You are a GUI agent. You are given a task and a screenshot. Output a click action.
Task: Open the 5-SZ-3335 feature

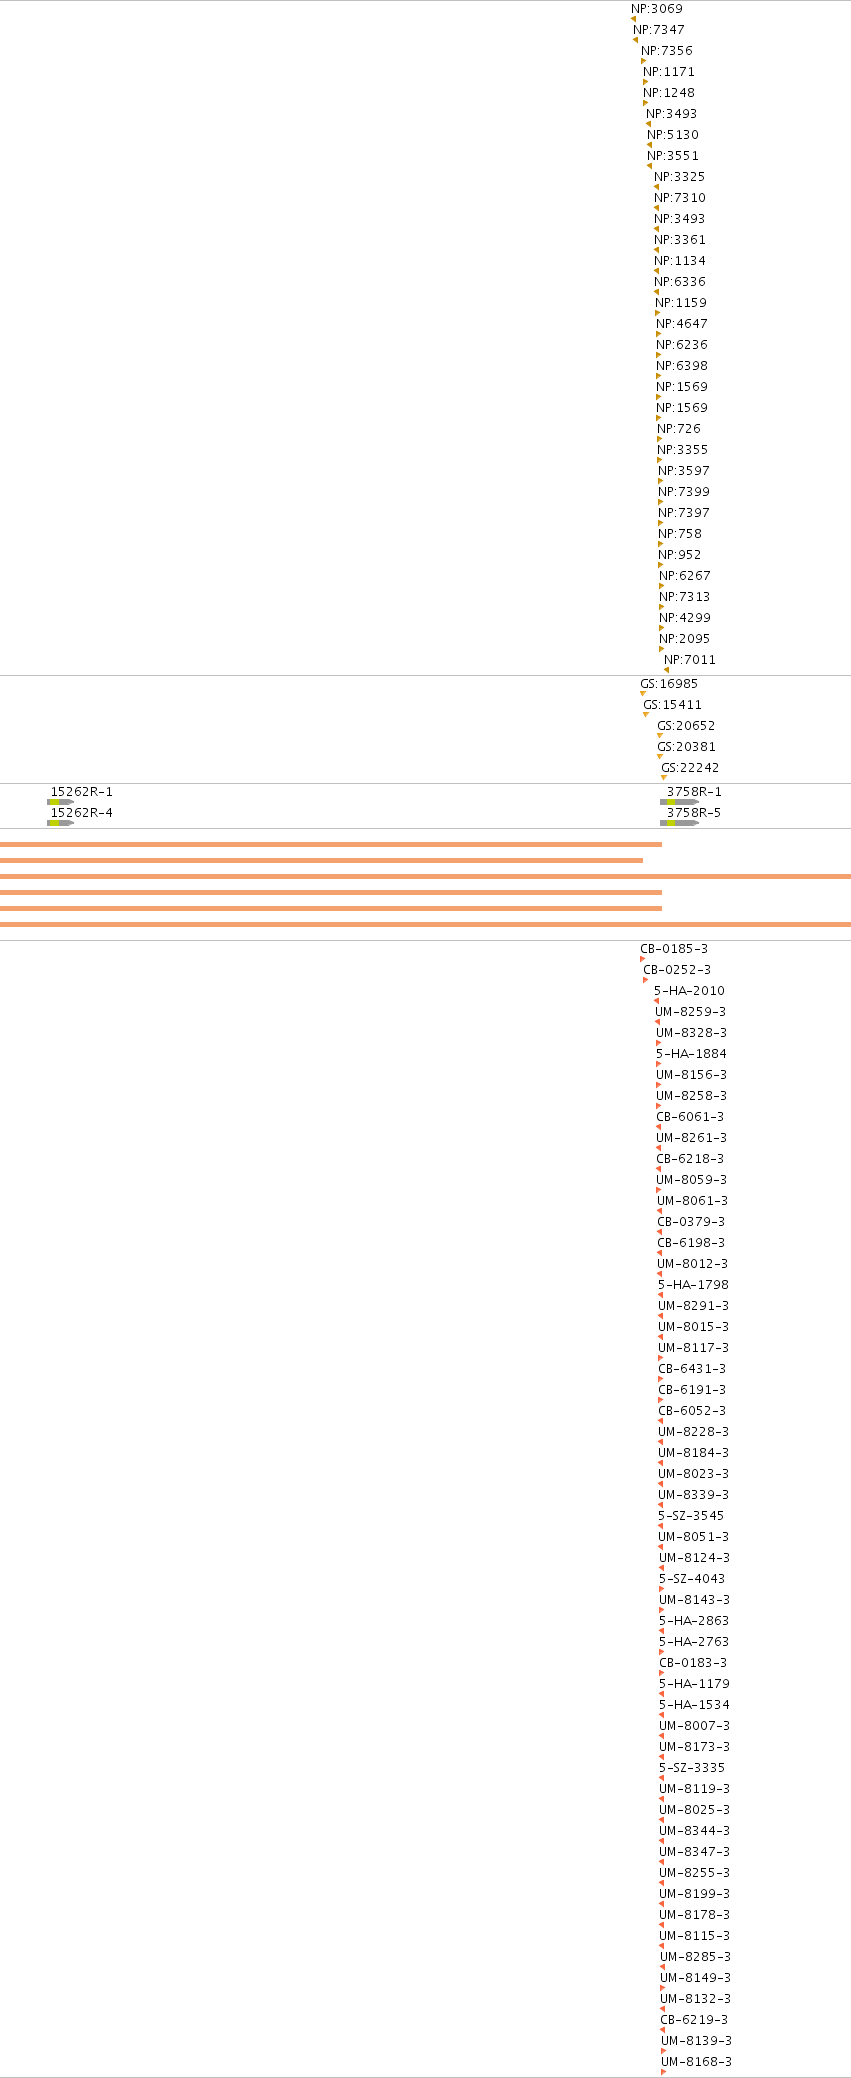point(692,1768)
